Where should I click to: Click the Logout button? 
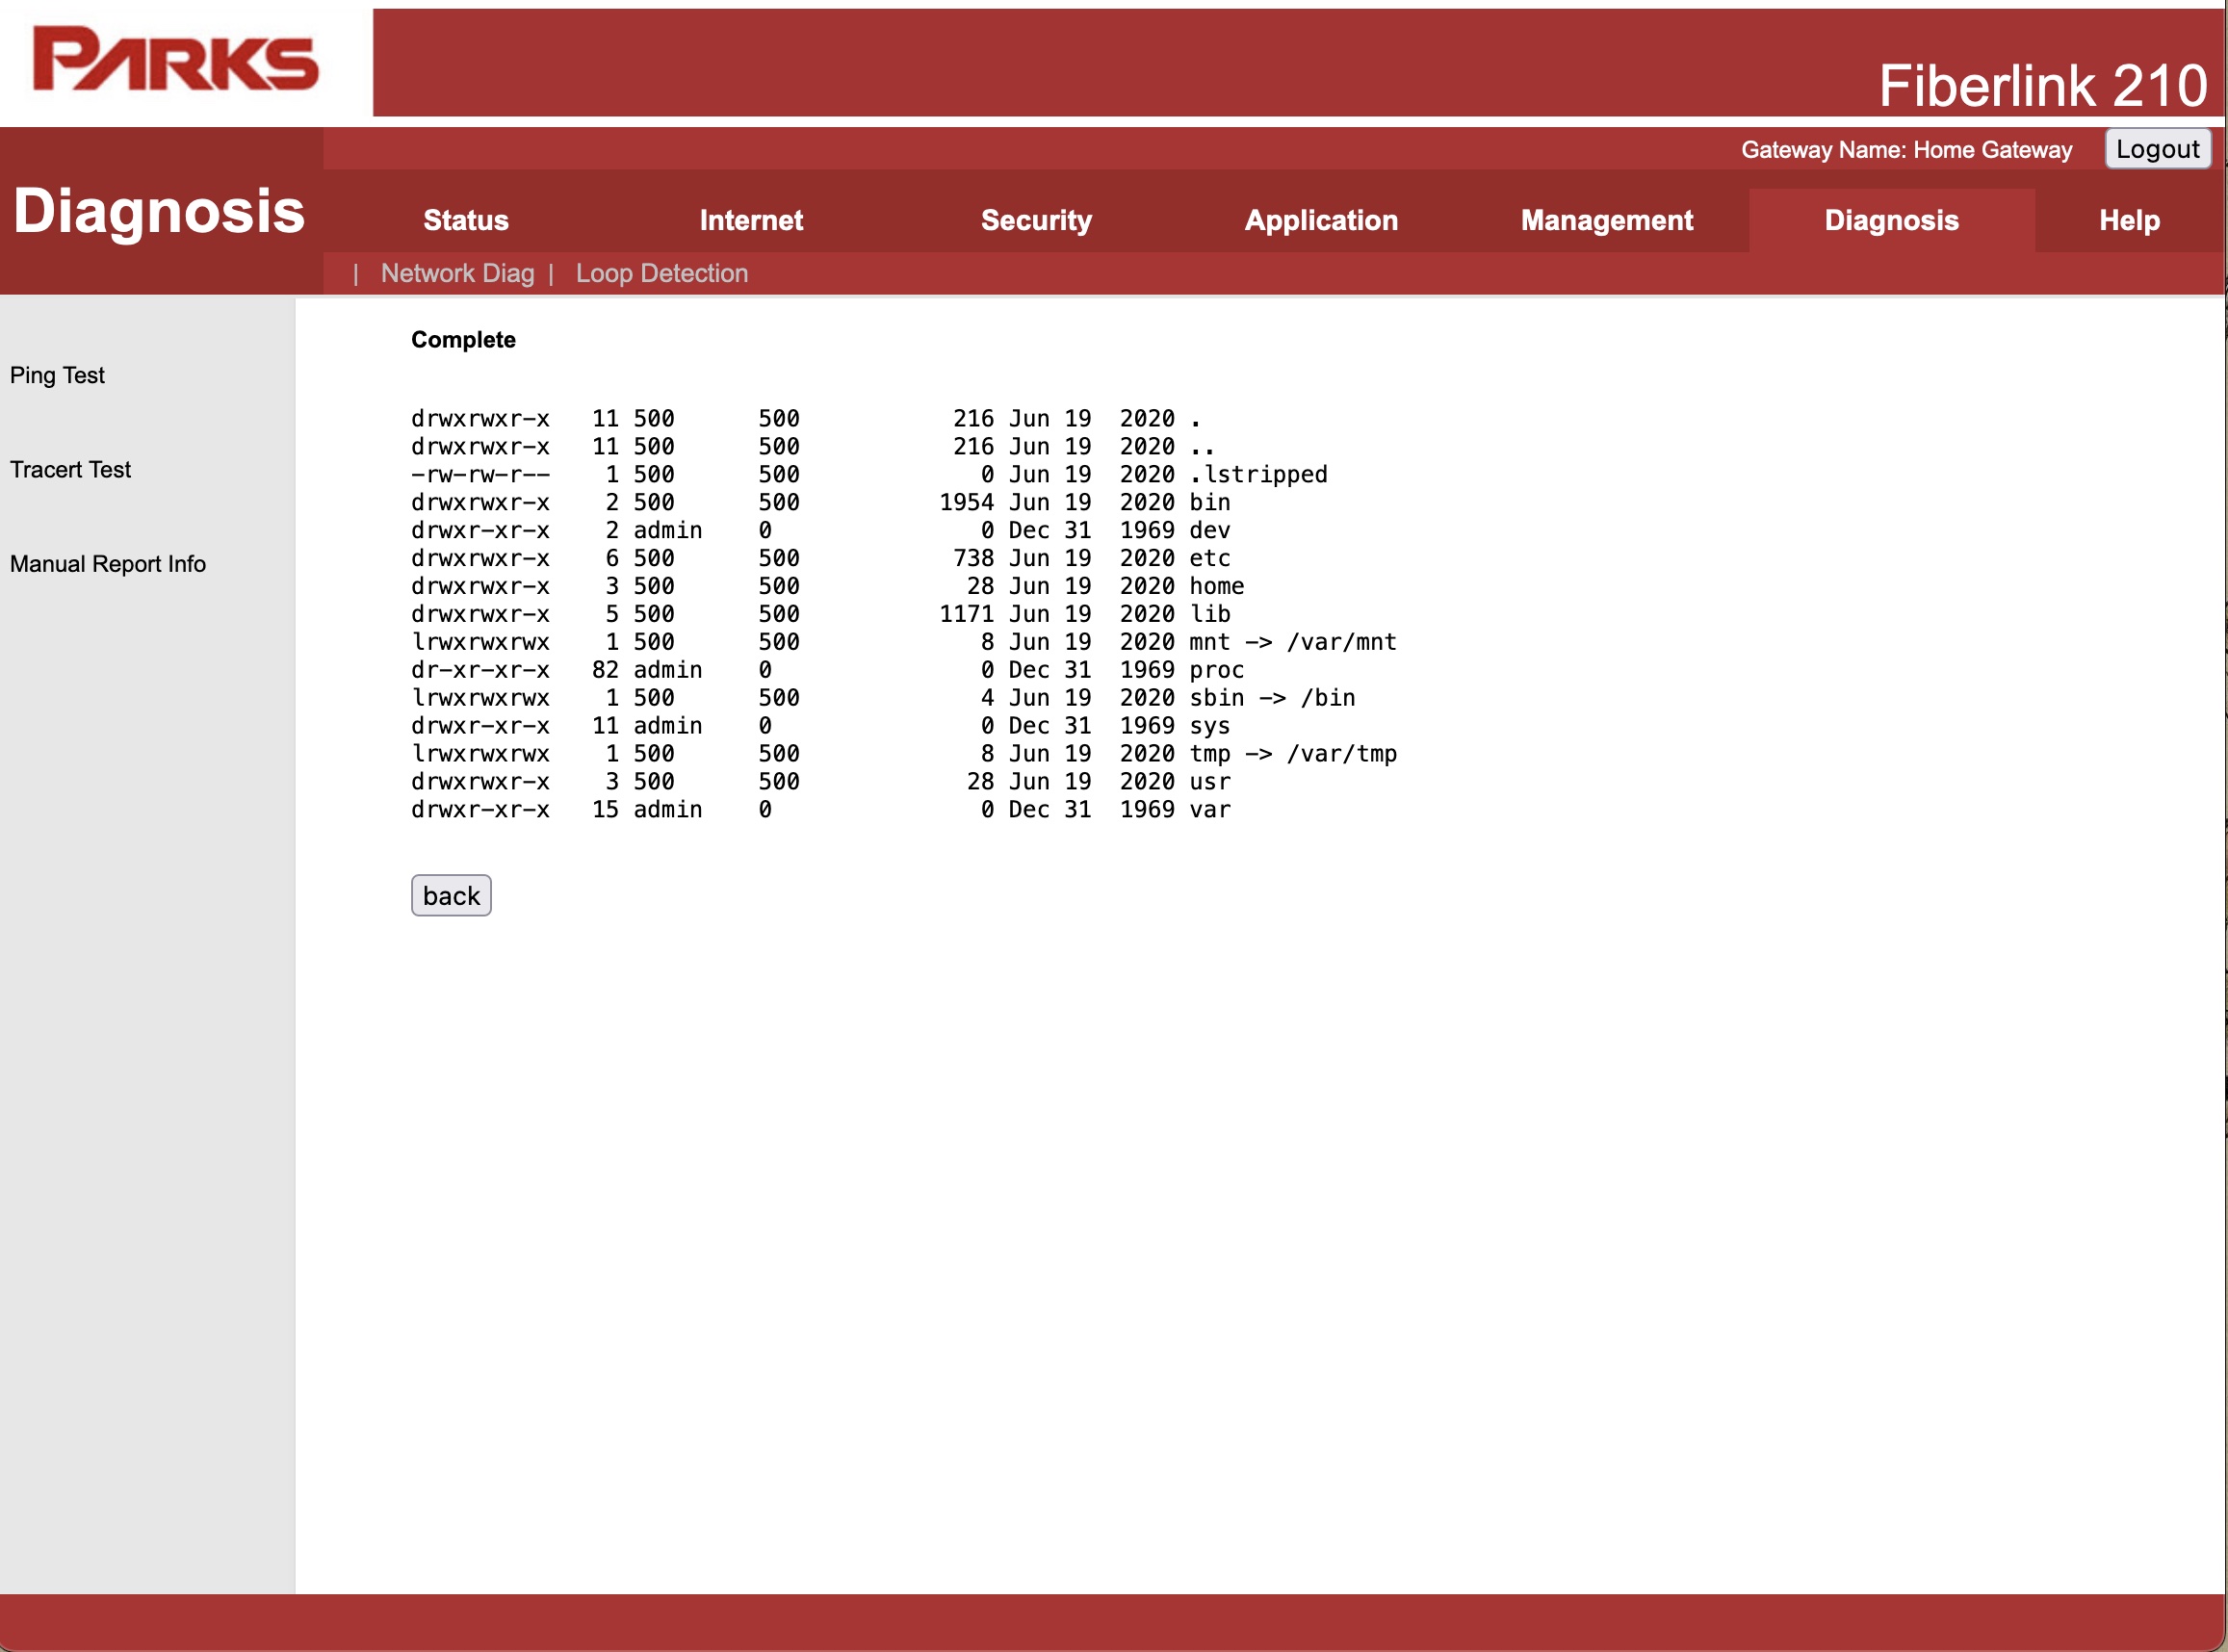[x=2157, y=149]
